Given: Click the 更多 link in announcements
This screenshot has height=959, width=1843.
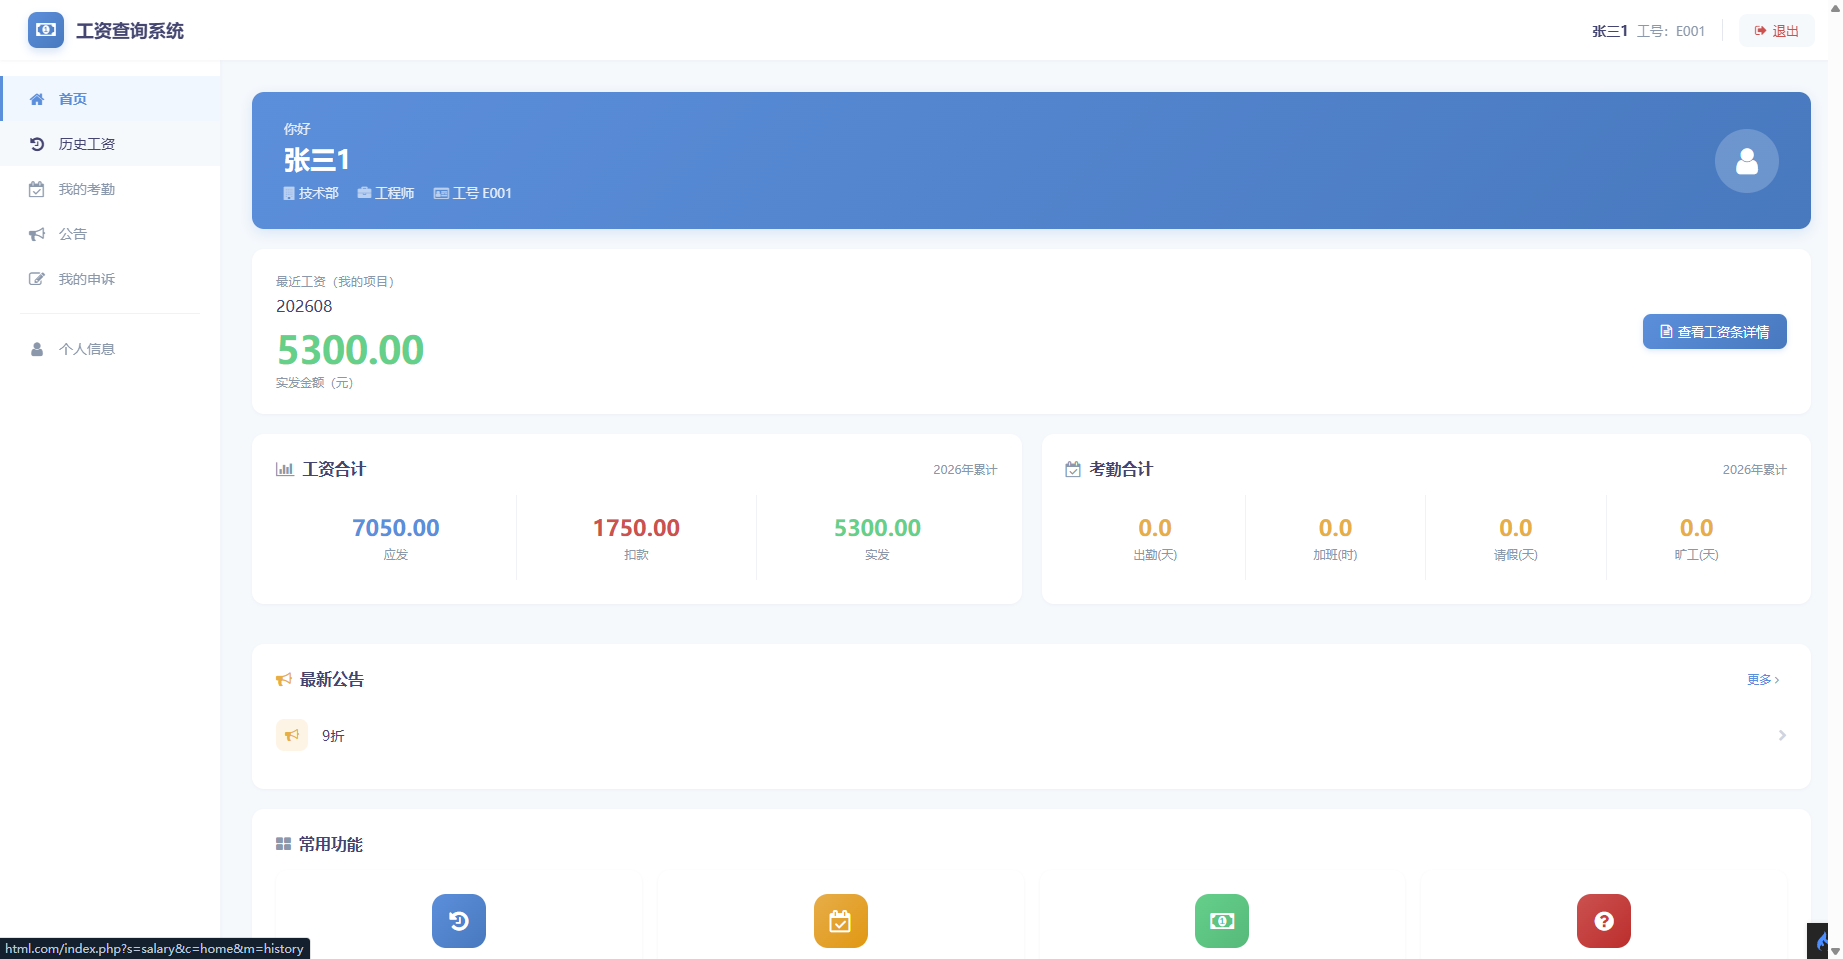Looking at the screenshot, I should point(1763,679).
